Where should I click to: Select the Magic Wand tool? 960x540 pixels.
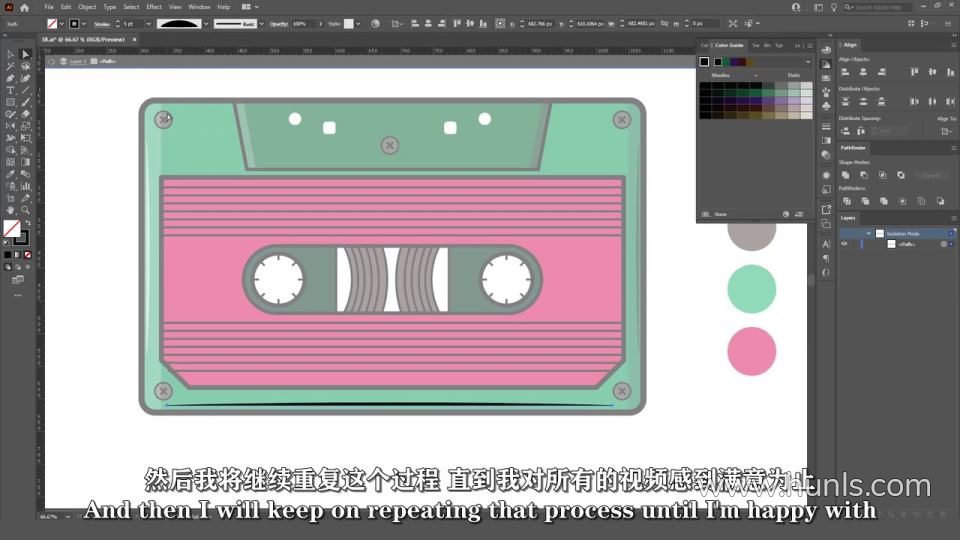tap(10, 66)
